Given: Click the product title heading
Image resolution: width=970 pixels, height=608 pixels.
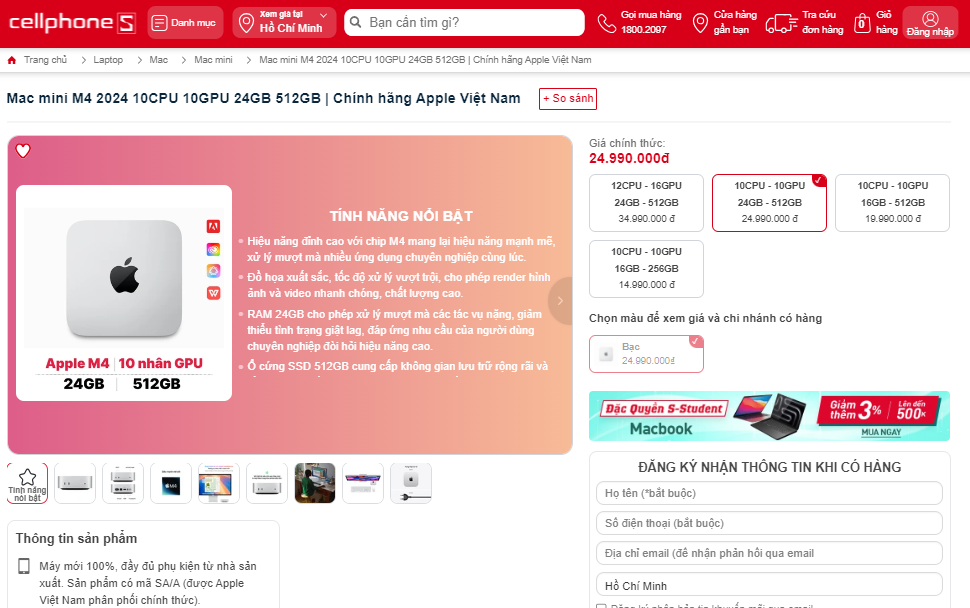Looking at the screenshot, I should [264, 98].
